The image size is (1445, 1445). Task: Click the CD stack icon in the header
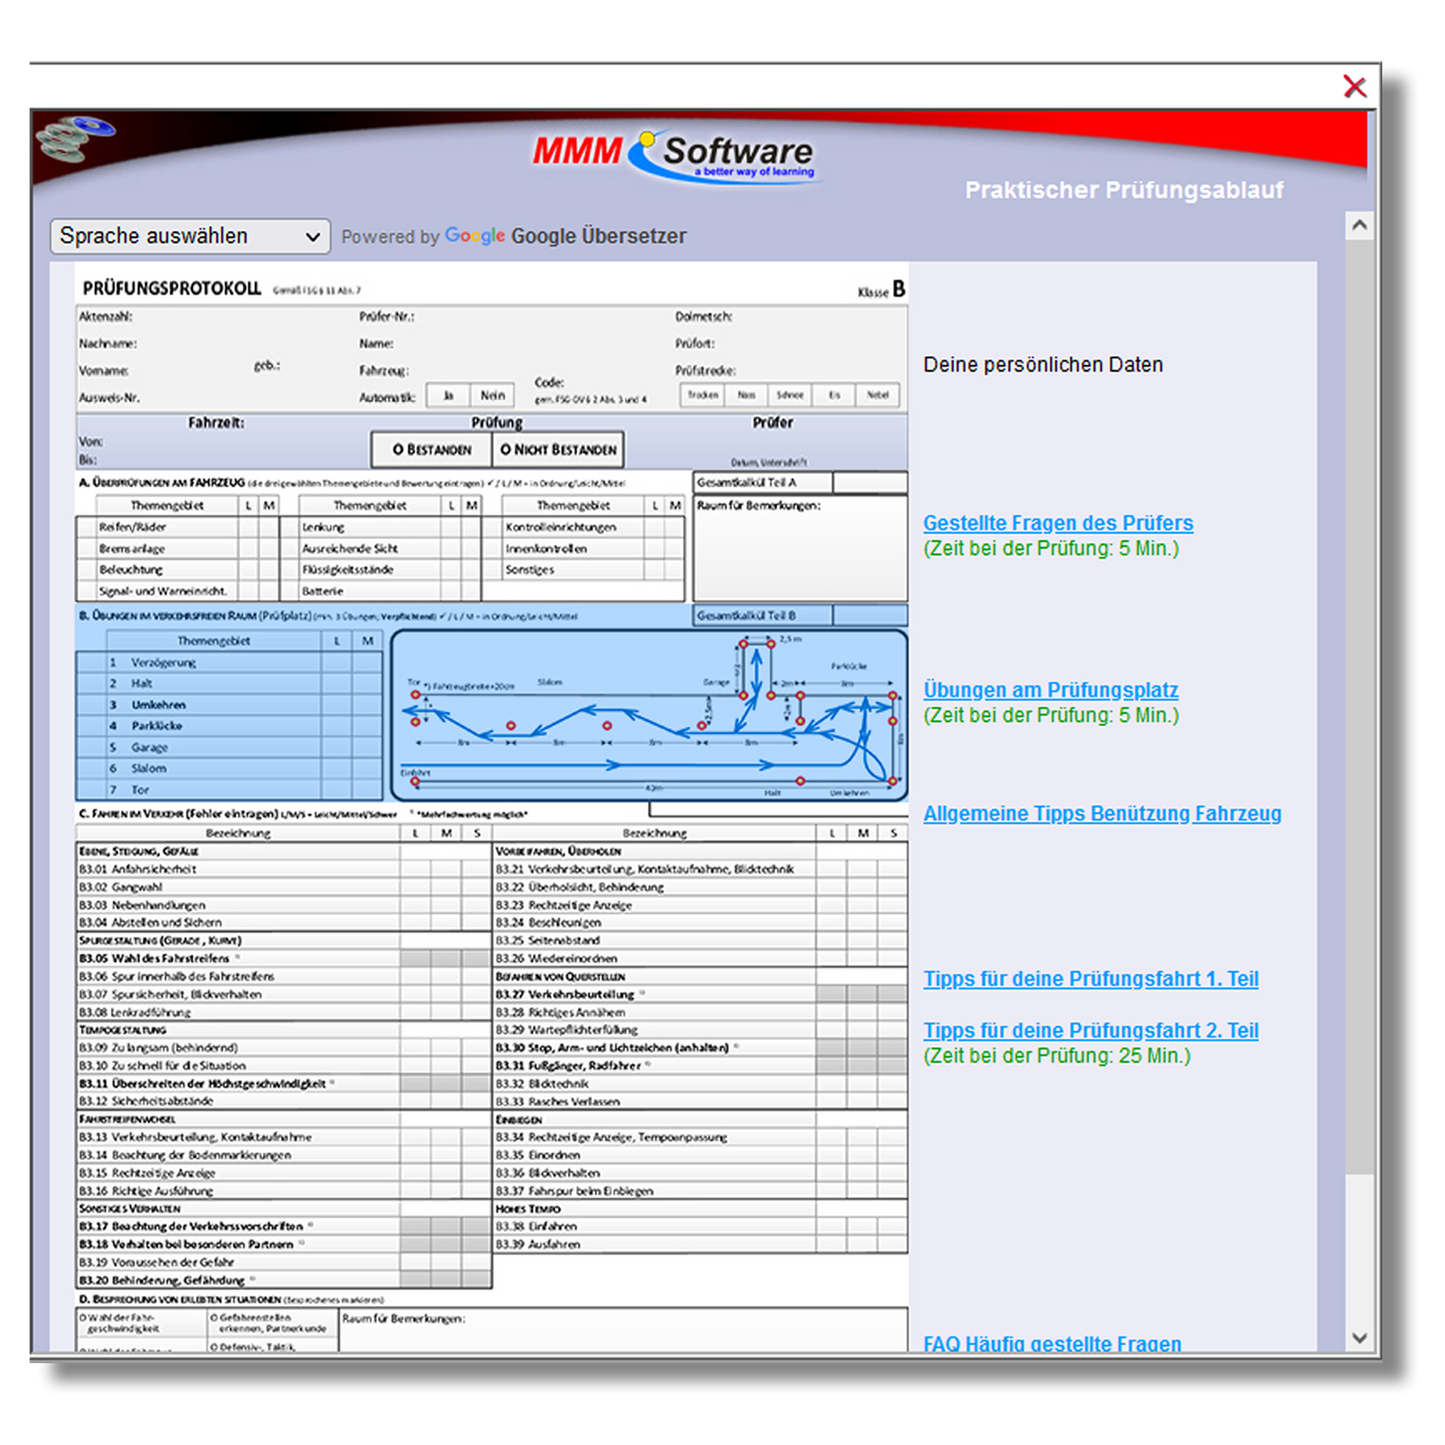point(75,138)
